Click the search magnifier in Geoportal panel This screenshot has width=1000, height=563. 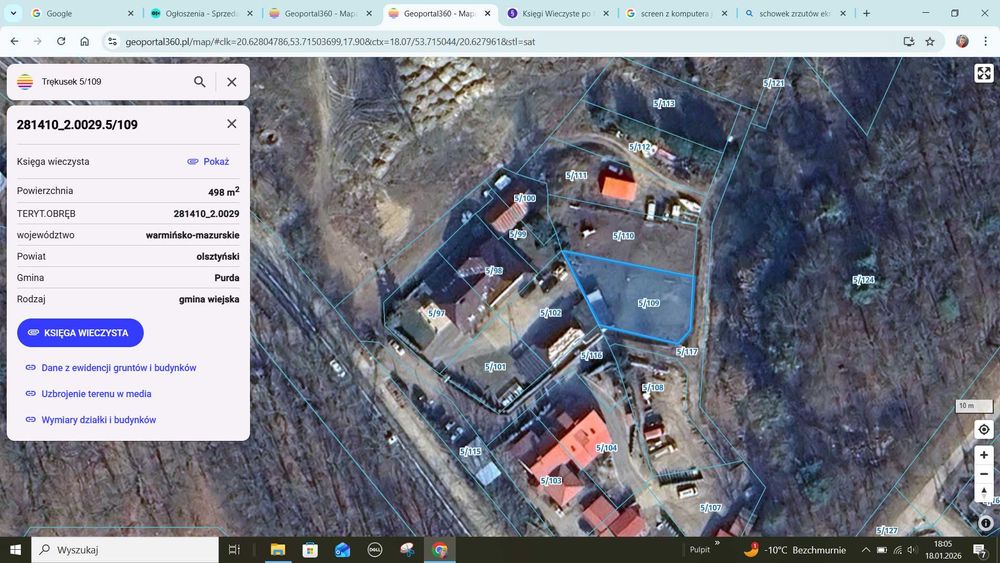tap(200, 82)
